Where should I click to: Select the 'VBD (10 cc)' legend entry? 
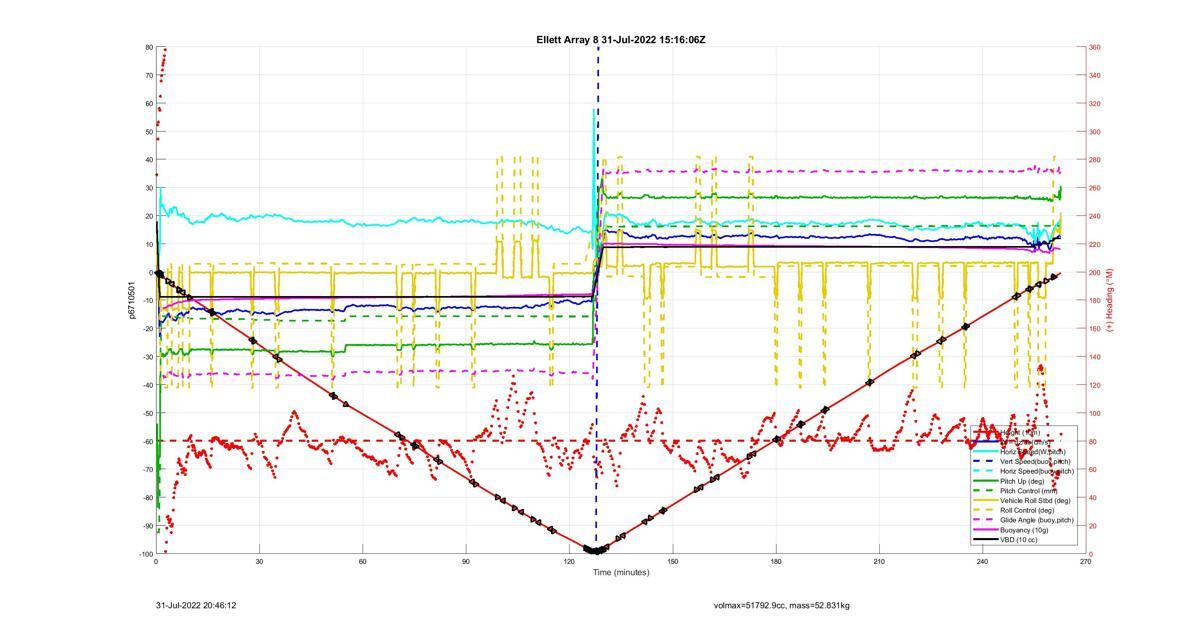point(1005,540)
